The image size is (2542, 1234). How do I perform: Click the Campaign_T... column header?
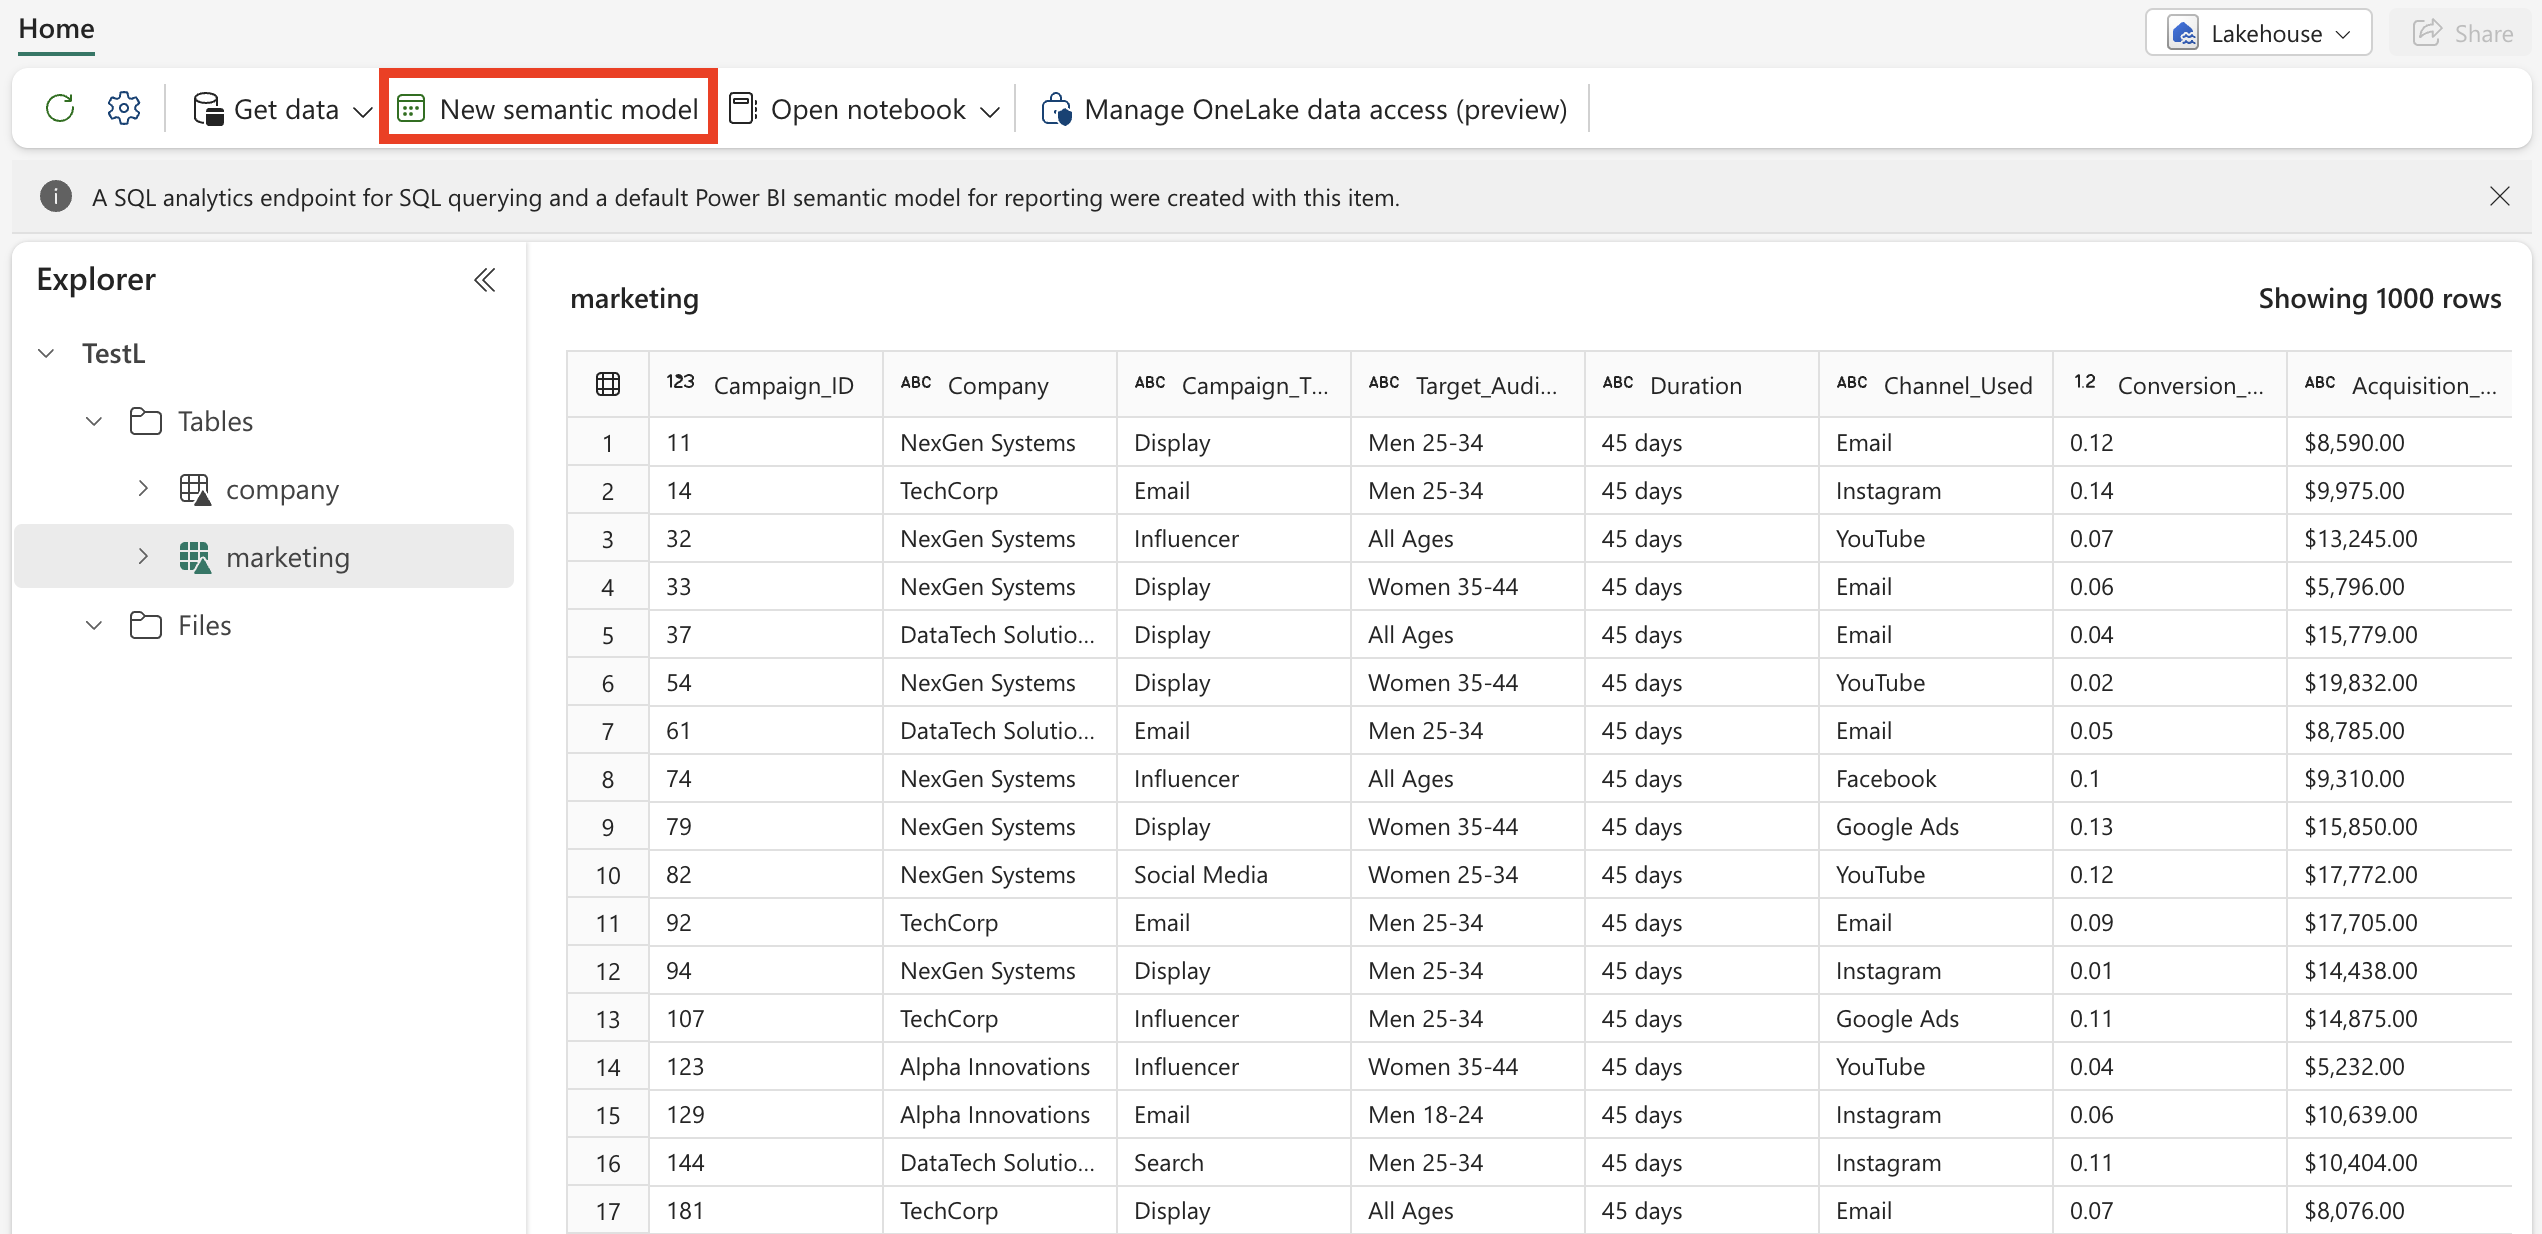1233,385
